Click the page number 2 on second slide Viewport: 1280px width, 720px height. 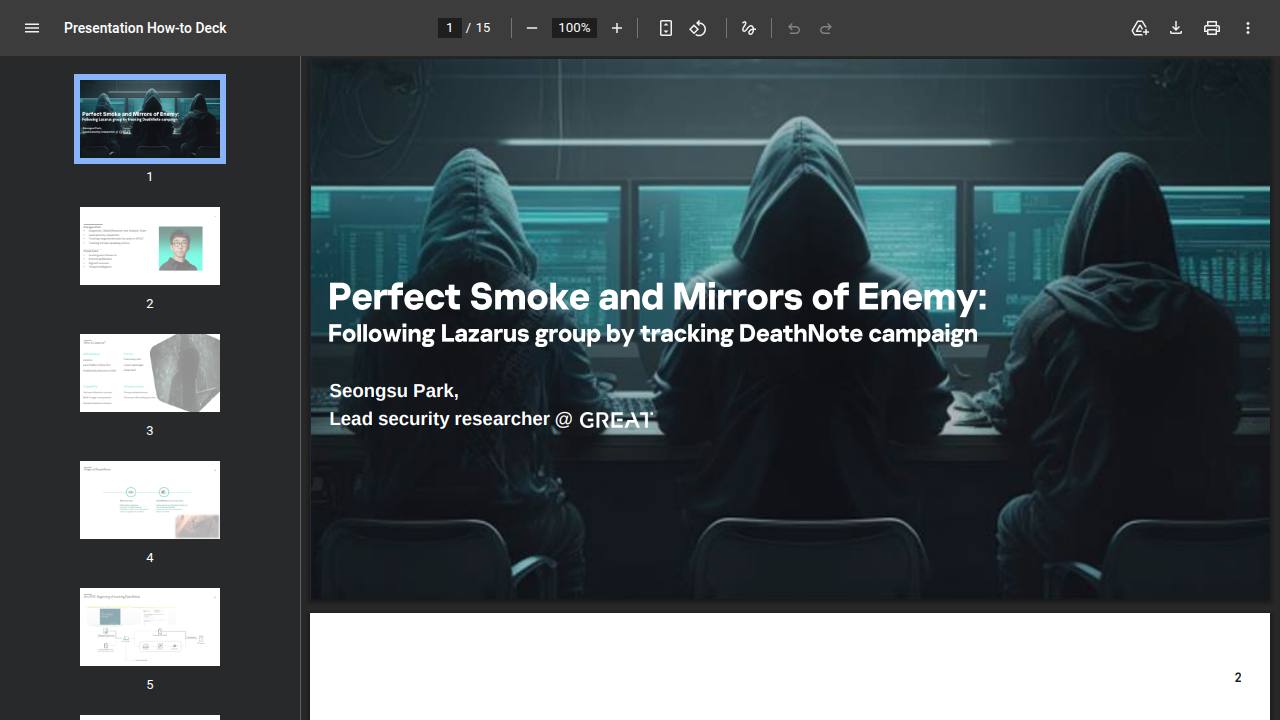1238,677
